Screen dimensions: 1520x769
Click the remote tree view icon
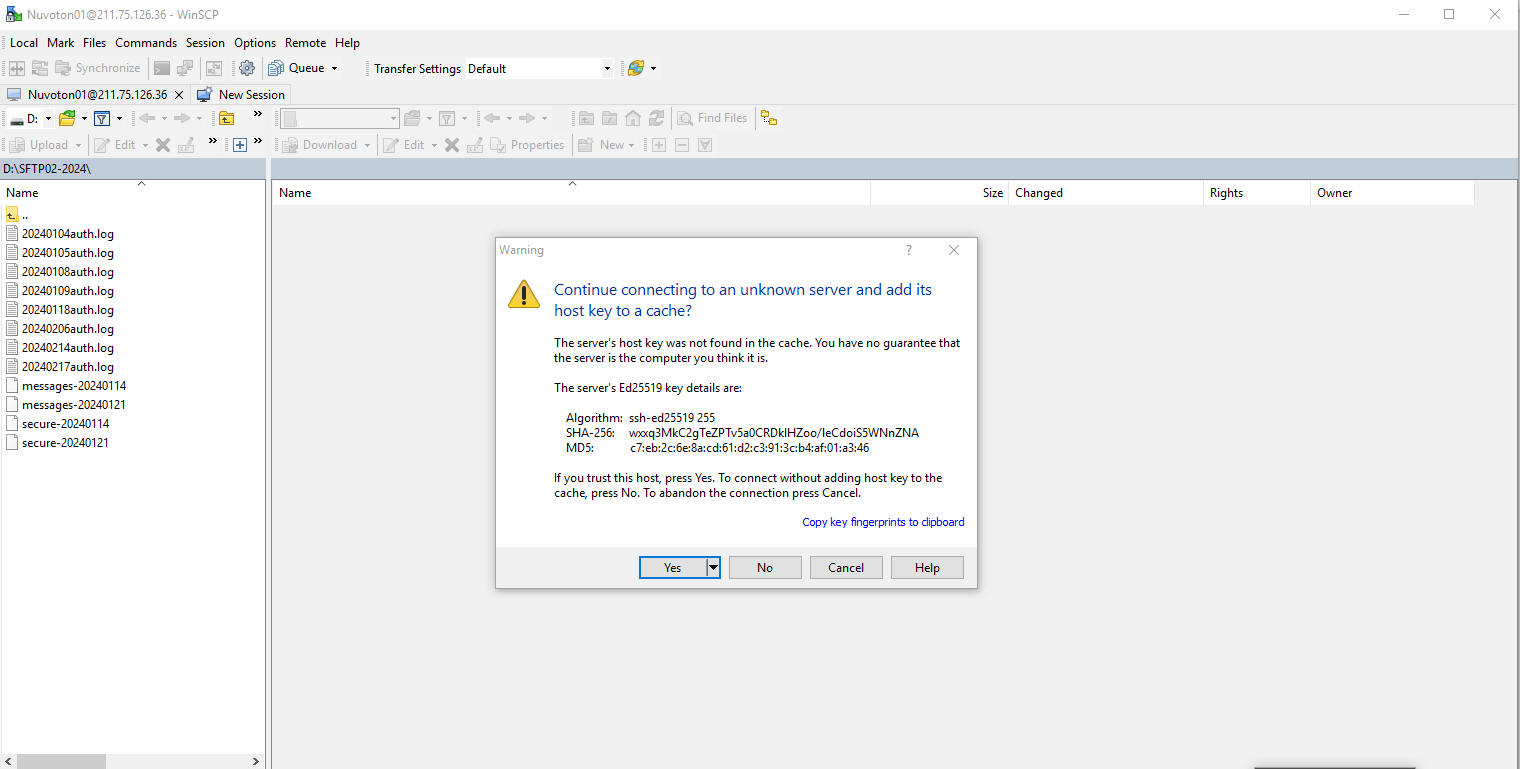point(768,118)
